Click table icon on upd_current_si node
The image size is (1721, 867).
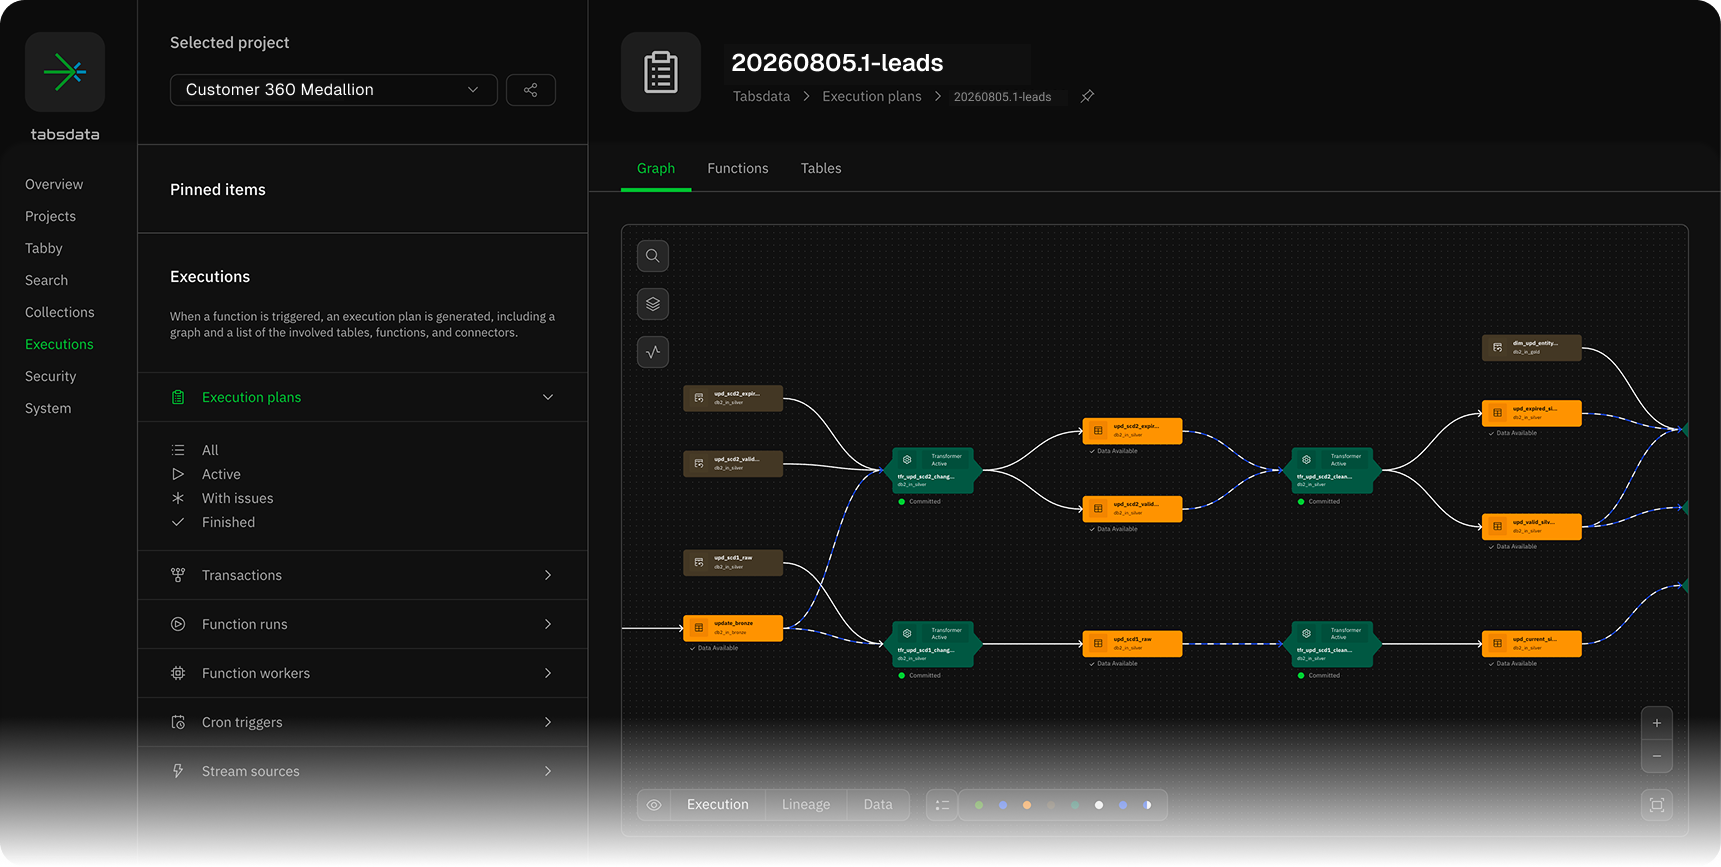click(x=1497, y=643)
